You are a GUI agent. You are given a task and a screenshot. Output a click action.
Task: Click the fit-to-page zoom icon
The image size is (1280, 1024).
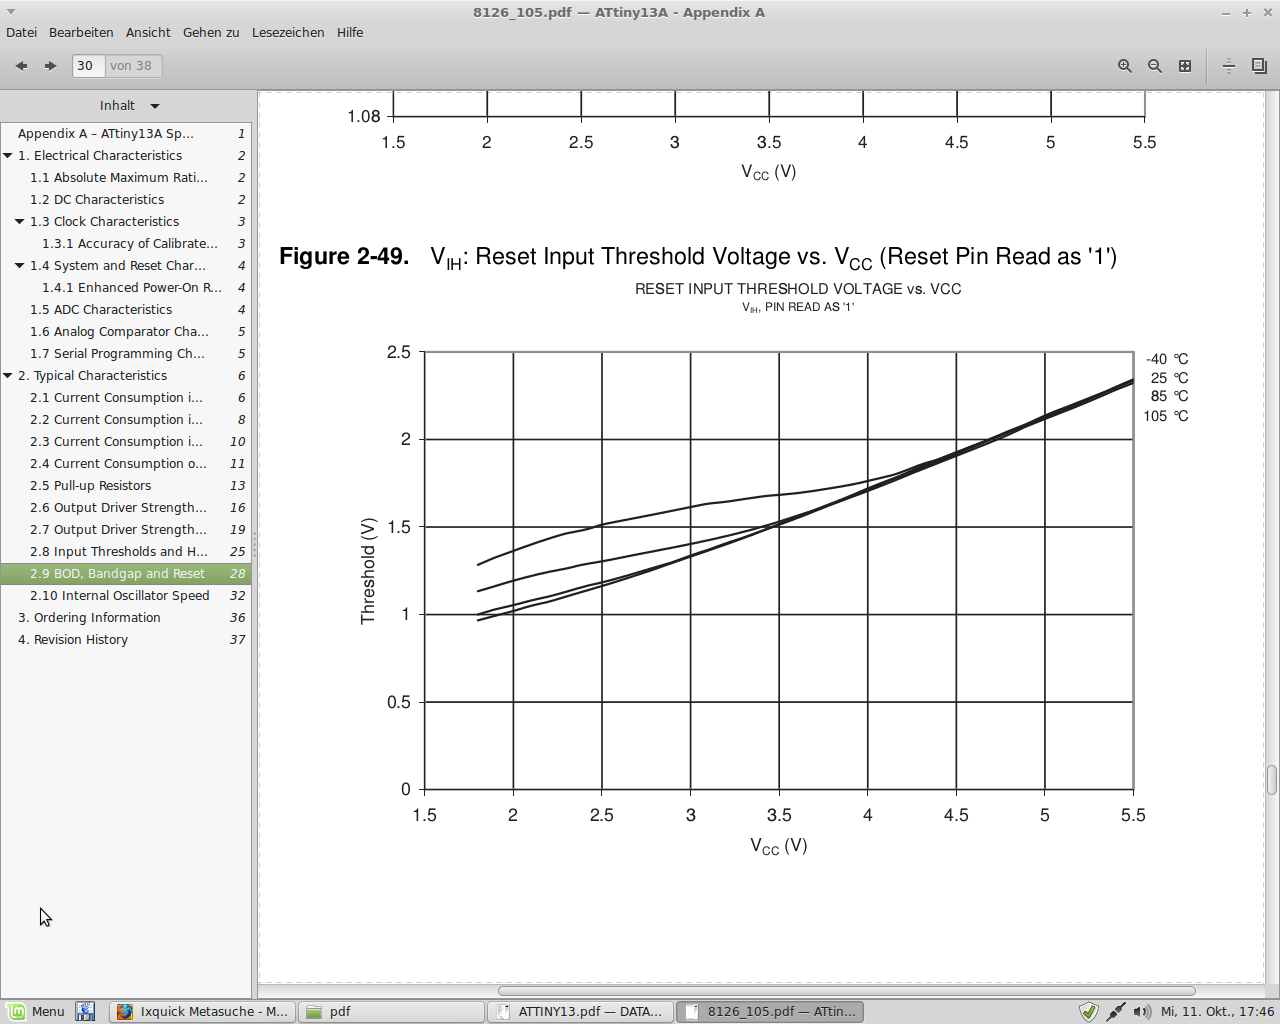1185,66
